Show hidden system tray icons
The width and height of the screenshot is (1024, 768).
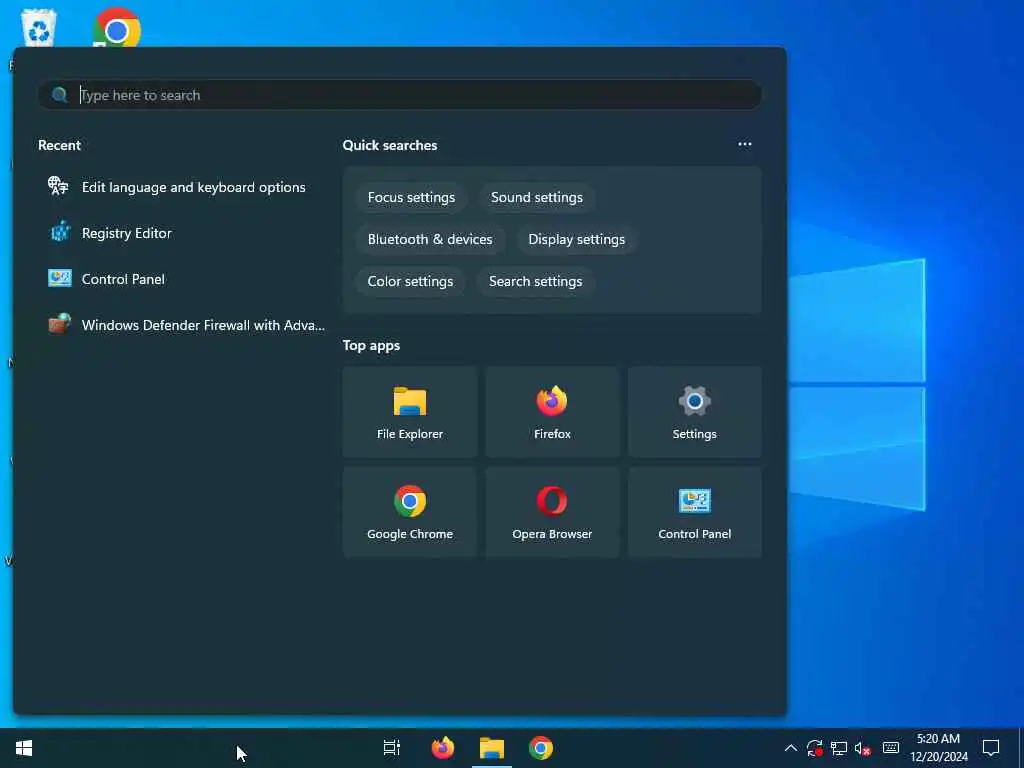pos(790,748)
